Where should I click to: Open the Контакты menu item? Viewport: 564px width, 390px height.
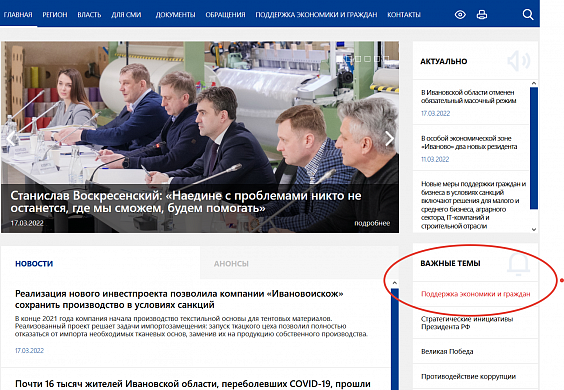(404, 15)
